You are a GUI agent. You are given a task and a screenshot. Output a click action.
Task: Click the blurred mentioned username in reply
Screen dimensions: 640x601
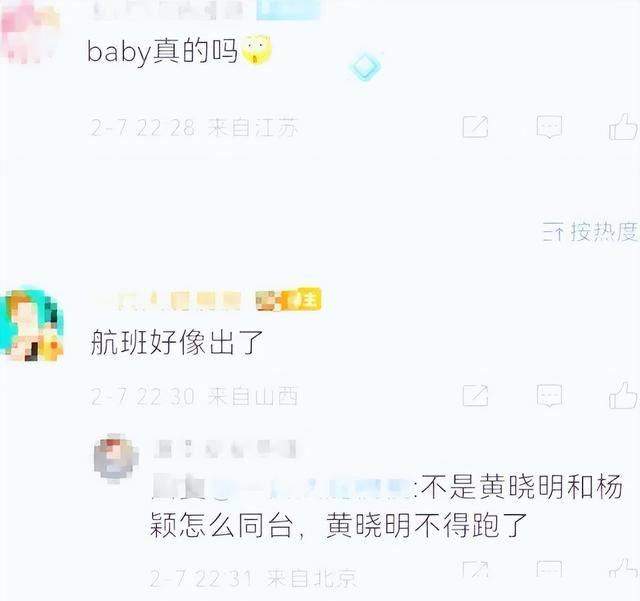tap(282, 487)
